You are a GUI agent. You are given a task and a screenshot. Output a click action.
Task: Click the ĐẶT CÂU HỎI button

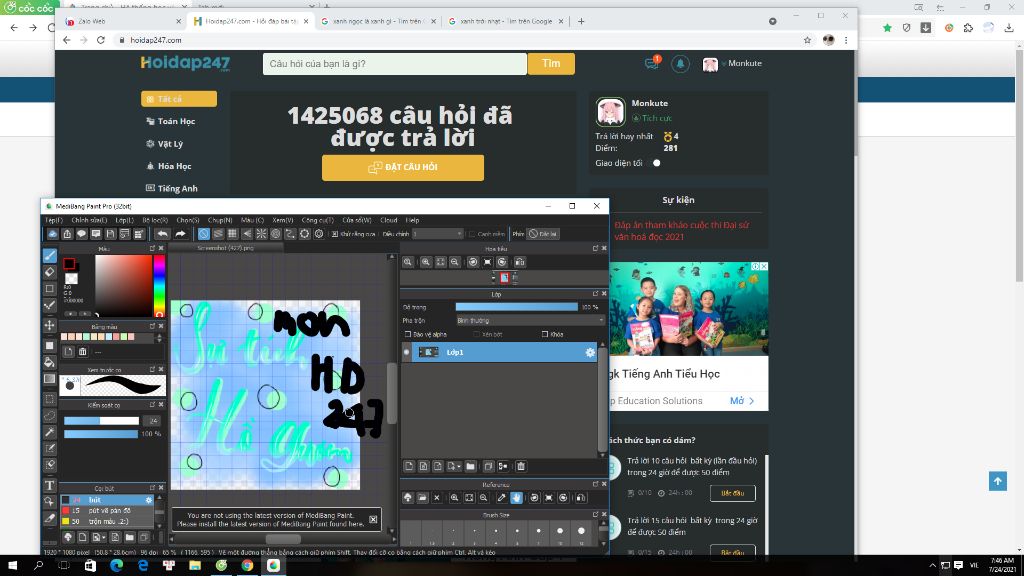coord(401,168)
